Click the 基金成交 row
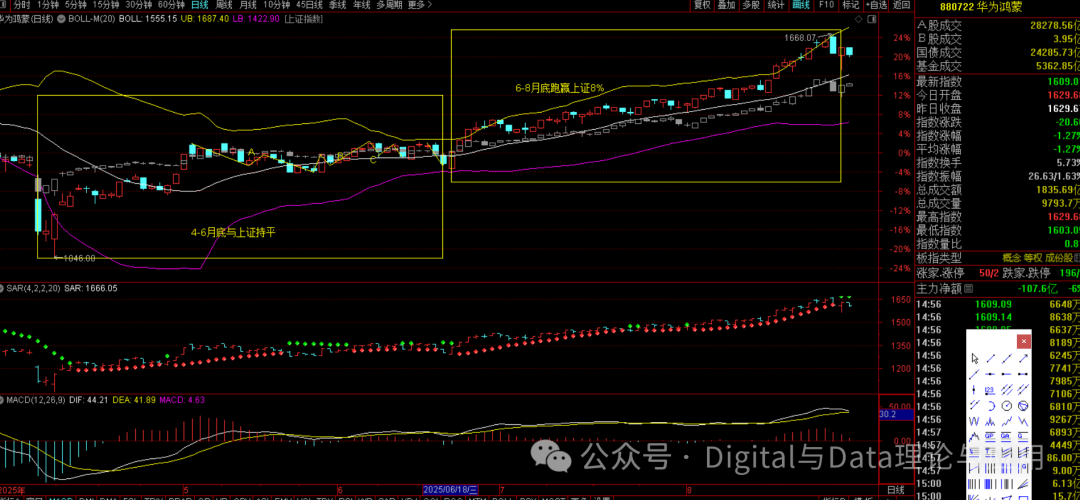Image resolution: width=1080 pixels, height=500 pixels. coord(997,66)
